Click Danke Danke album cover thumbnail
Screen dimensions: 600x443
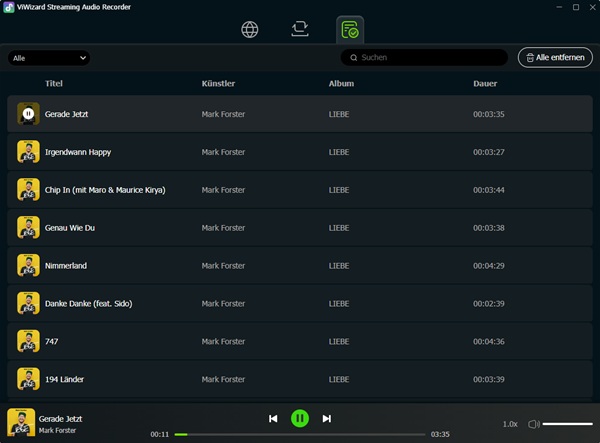click(x=28, y=303)
